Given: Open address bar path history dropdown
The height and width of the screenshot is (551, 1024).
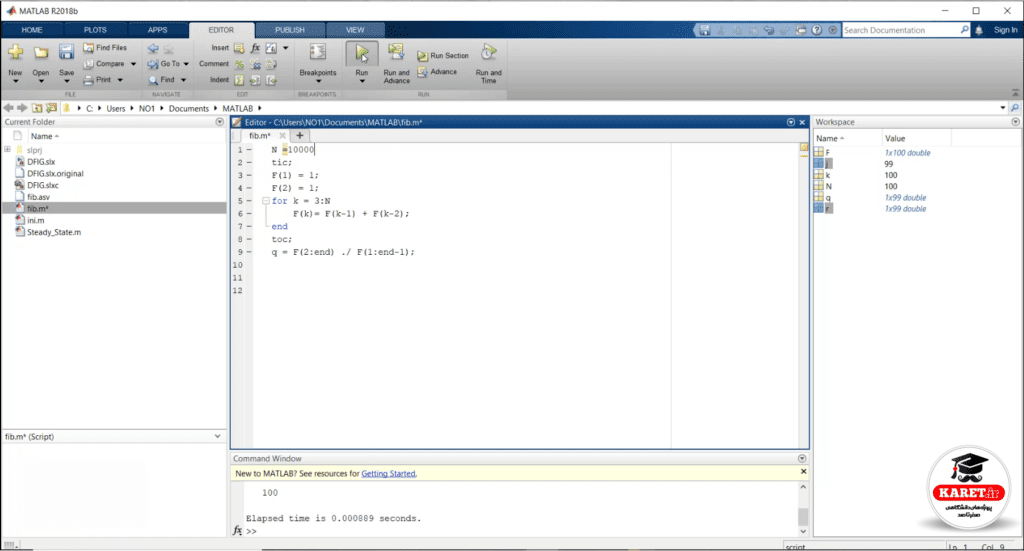Looking at the screenshot, I should (x=1002, y=108).
